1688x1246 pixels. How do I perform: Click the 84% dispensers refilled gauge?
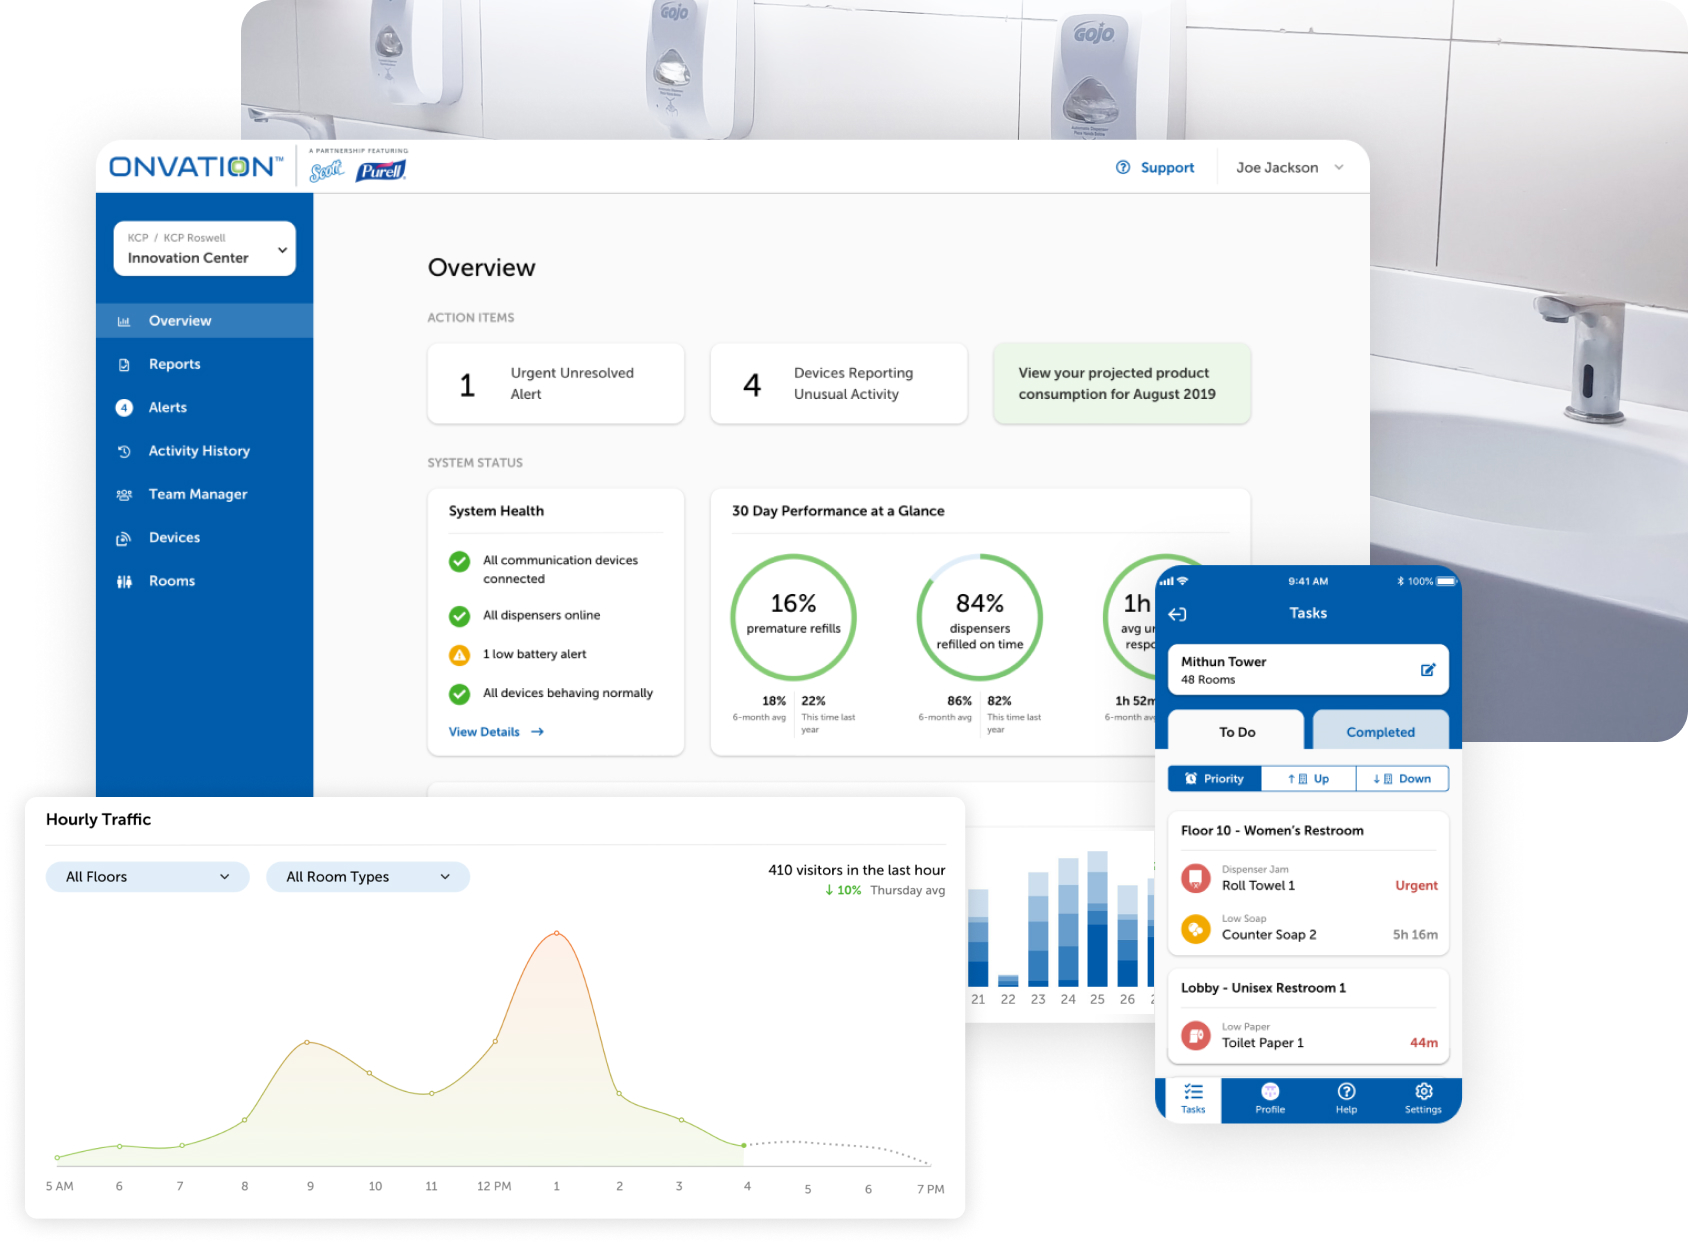click(980, 617)
